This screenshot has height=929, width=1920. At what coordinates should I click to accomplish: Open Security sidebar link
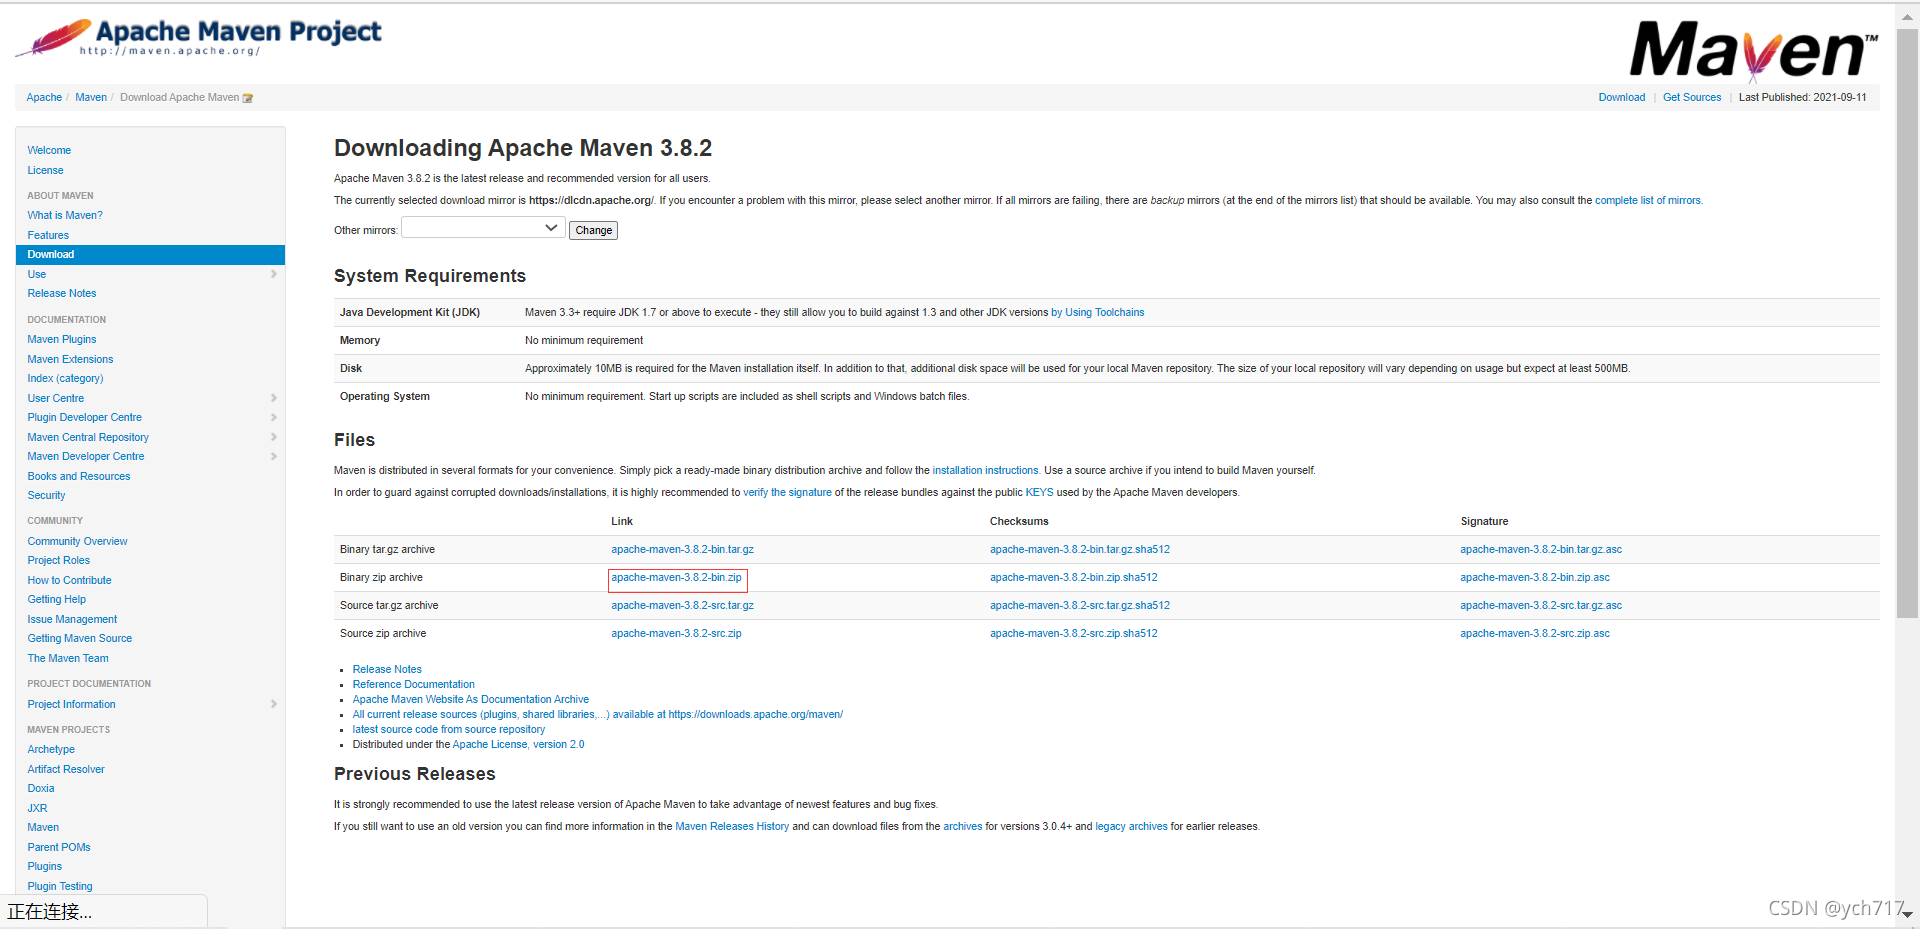coord(46,495)
